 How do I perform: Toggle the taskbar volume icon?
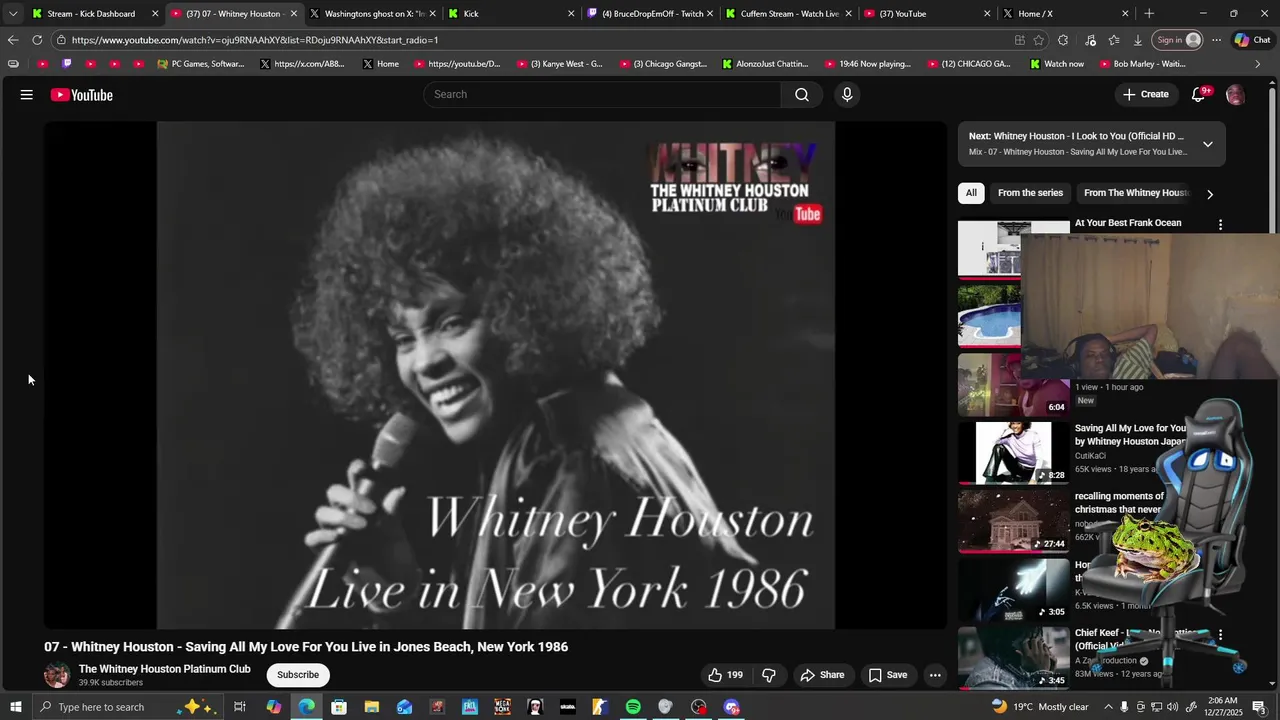1172,707
